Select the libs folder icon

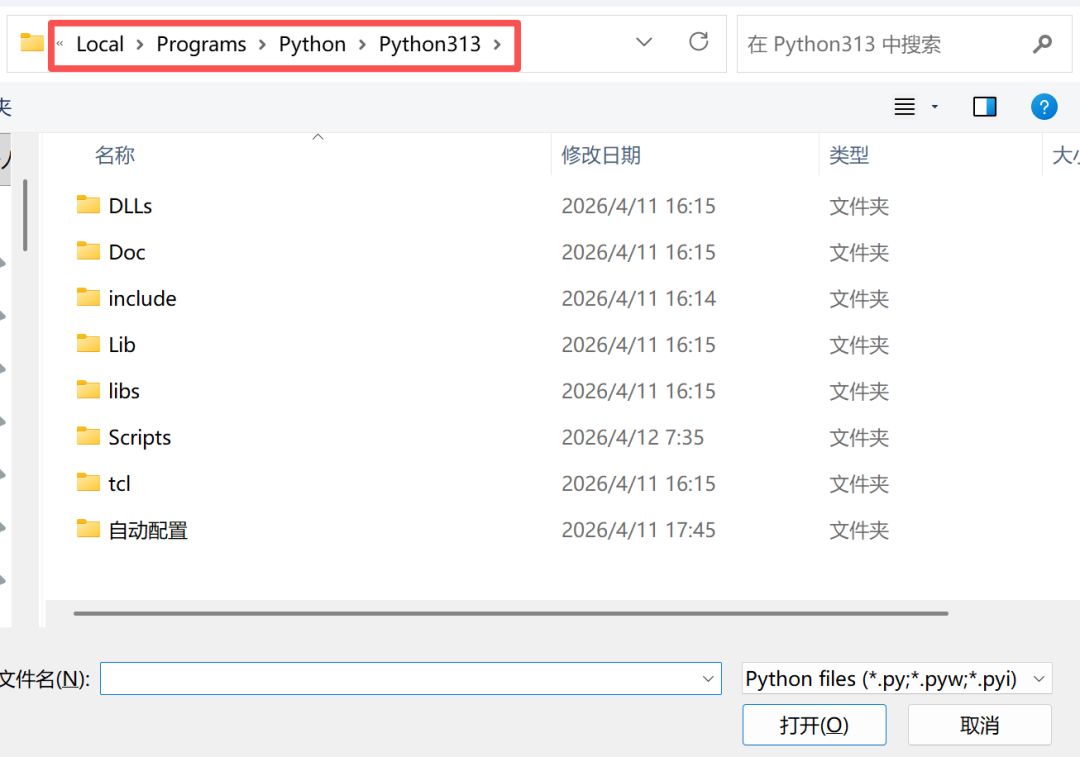pos(88,390)
